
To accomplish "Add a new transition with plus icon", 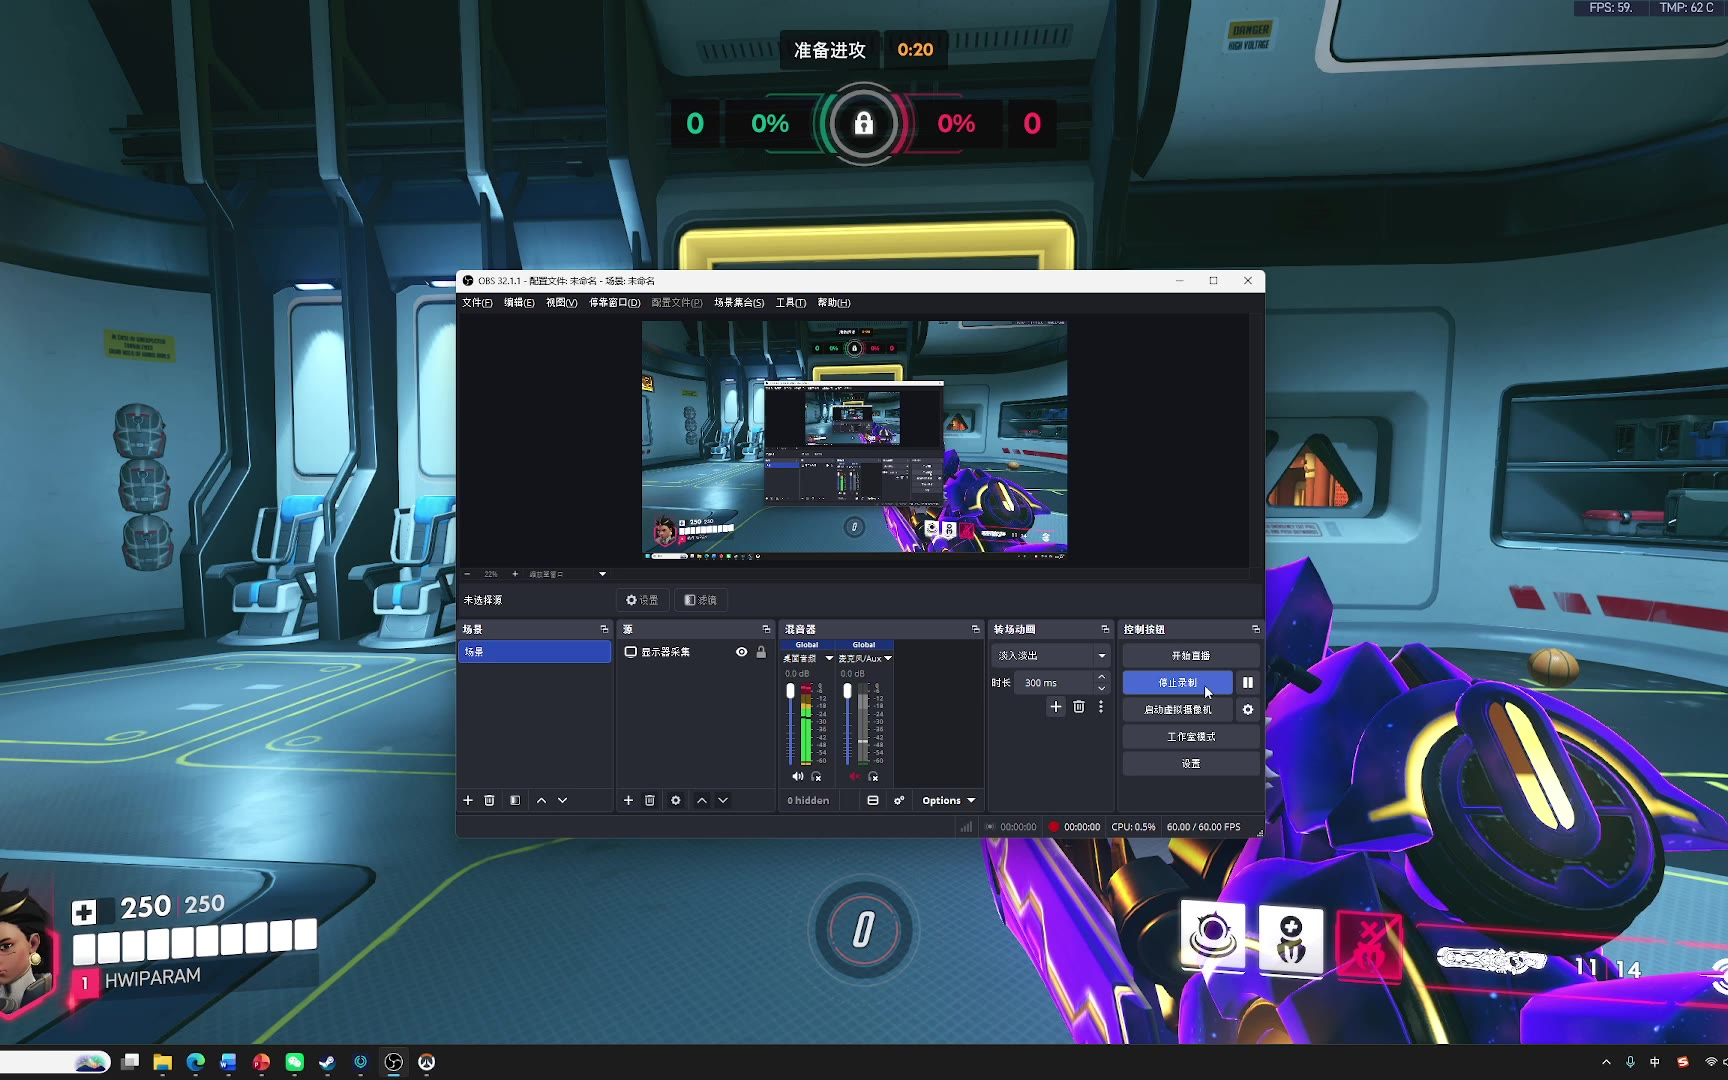I will [1055, 707].
